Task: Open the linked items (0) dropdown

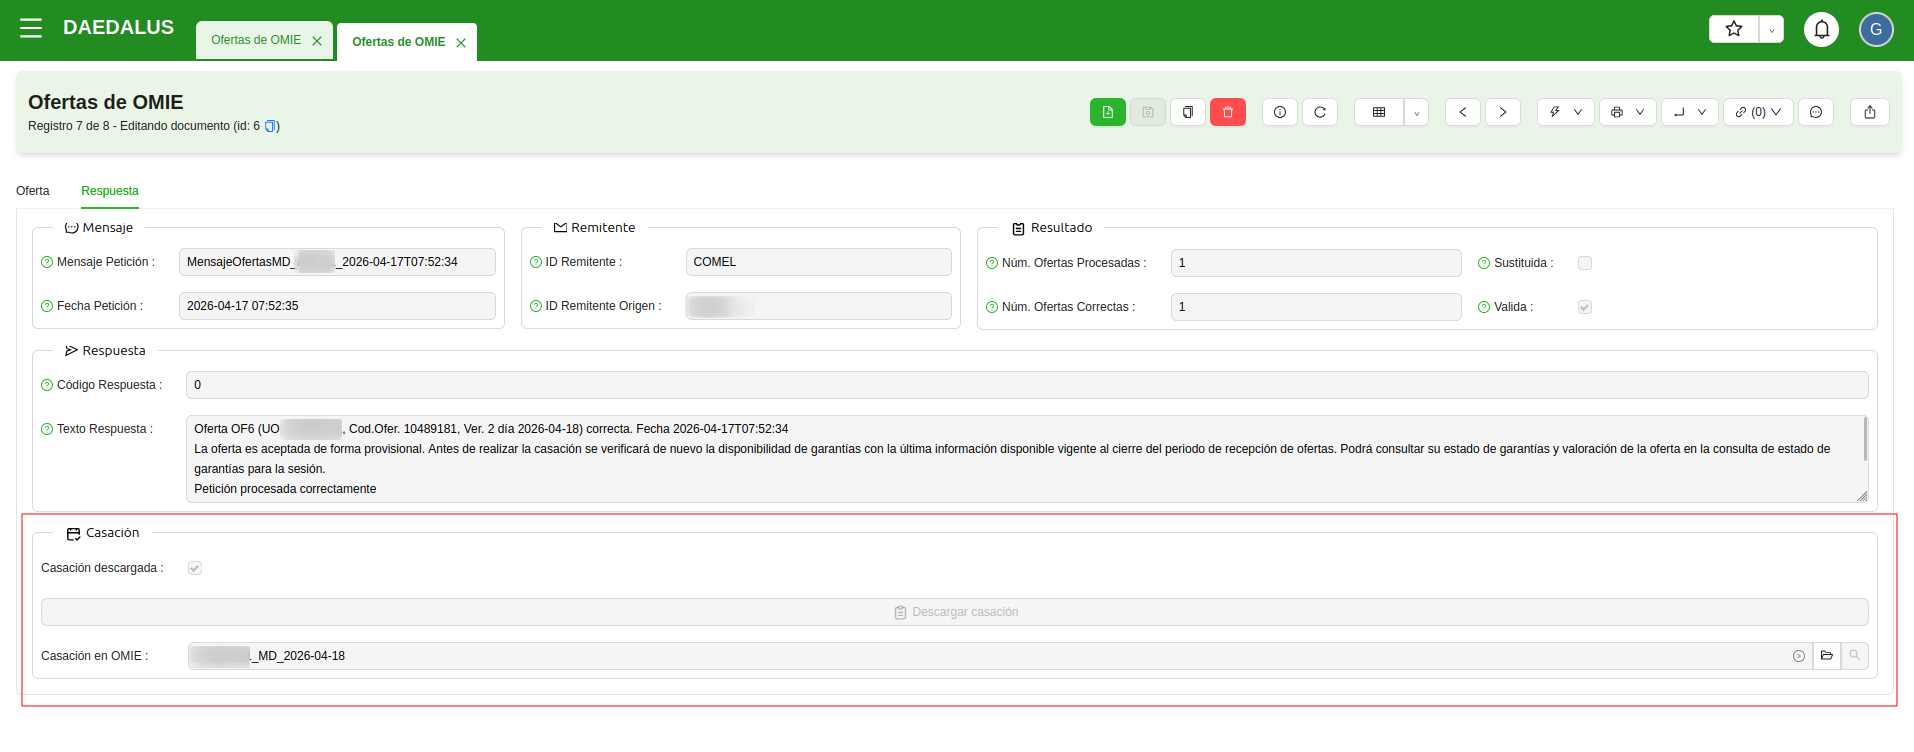Action: pyautogui.click(x=1757, y=112)
